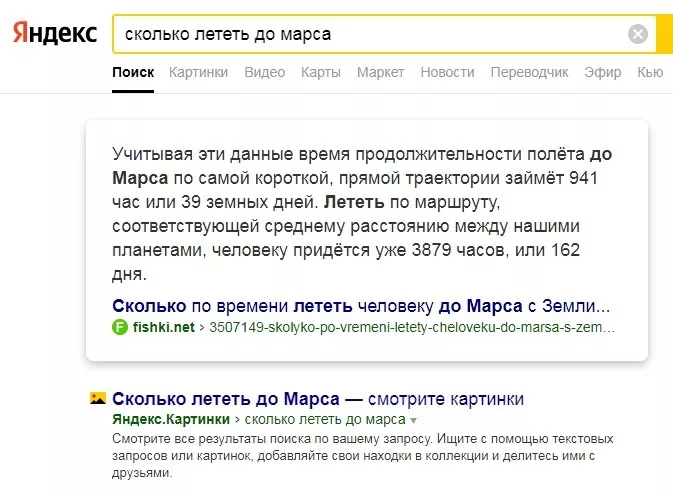The height and width of the screenshot is (493, 673).
Task: Click the description 'Смотрите все результаты поиска'
Action: (363, 456)
